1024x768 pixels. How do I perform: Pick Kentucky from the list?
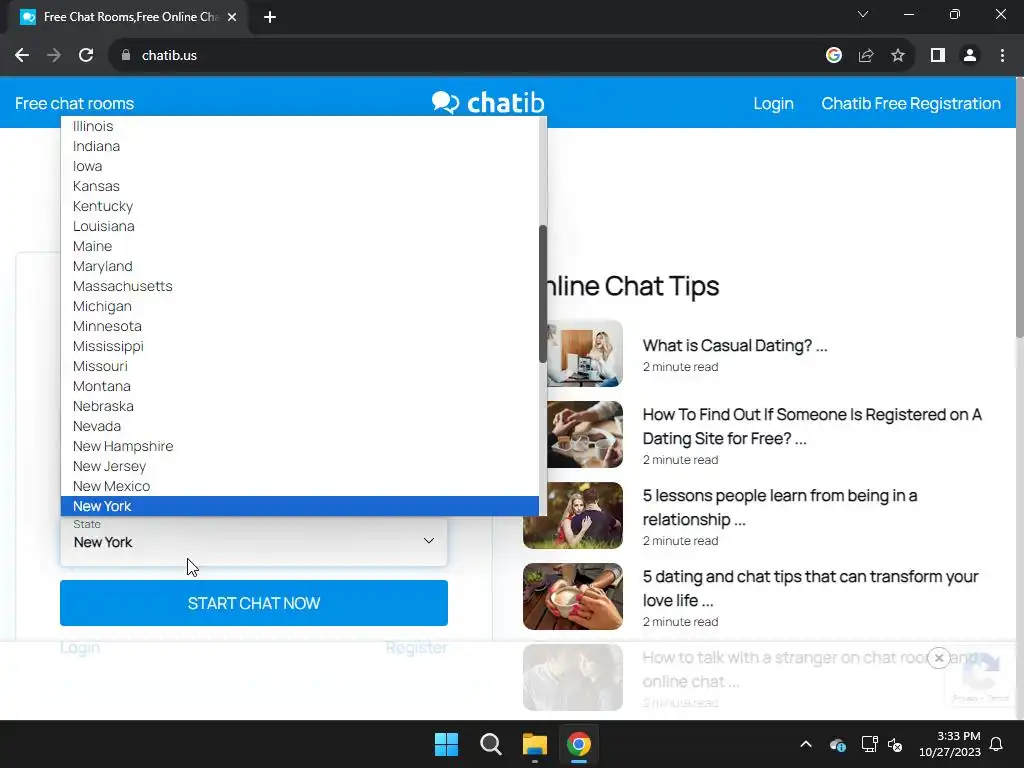(x=300, y=206)
